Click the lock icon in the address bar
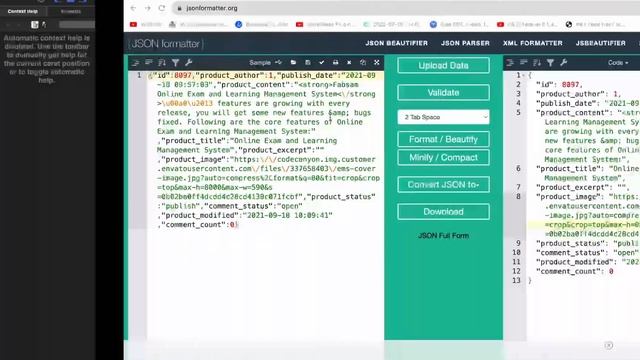The height and width of the screenshot is (360, 640). click(x=179, y=8)
